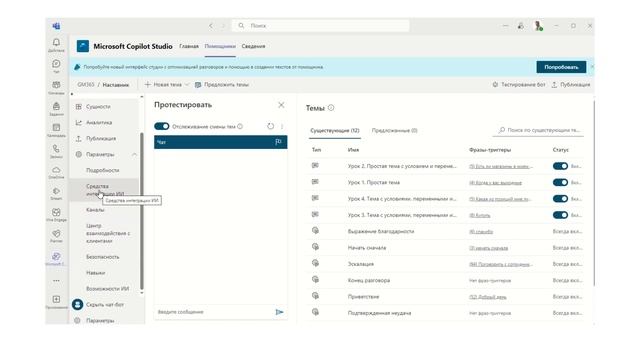Open Calls phone icon in rail
This screenshot has height=360, width=640.
pyautogui.click(x=56, y=149)
